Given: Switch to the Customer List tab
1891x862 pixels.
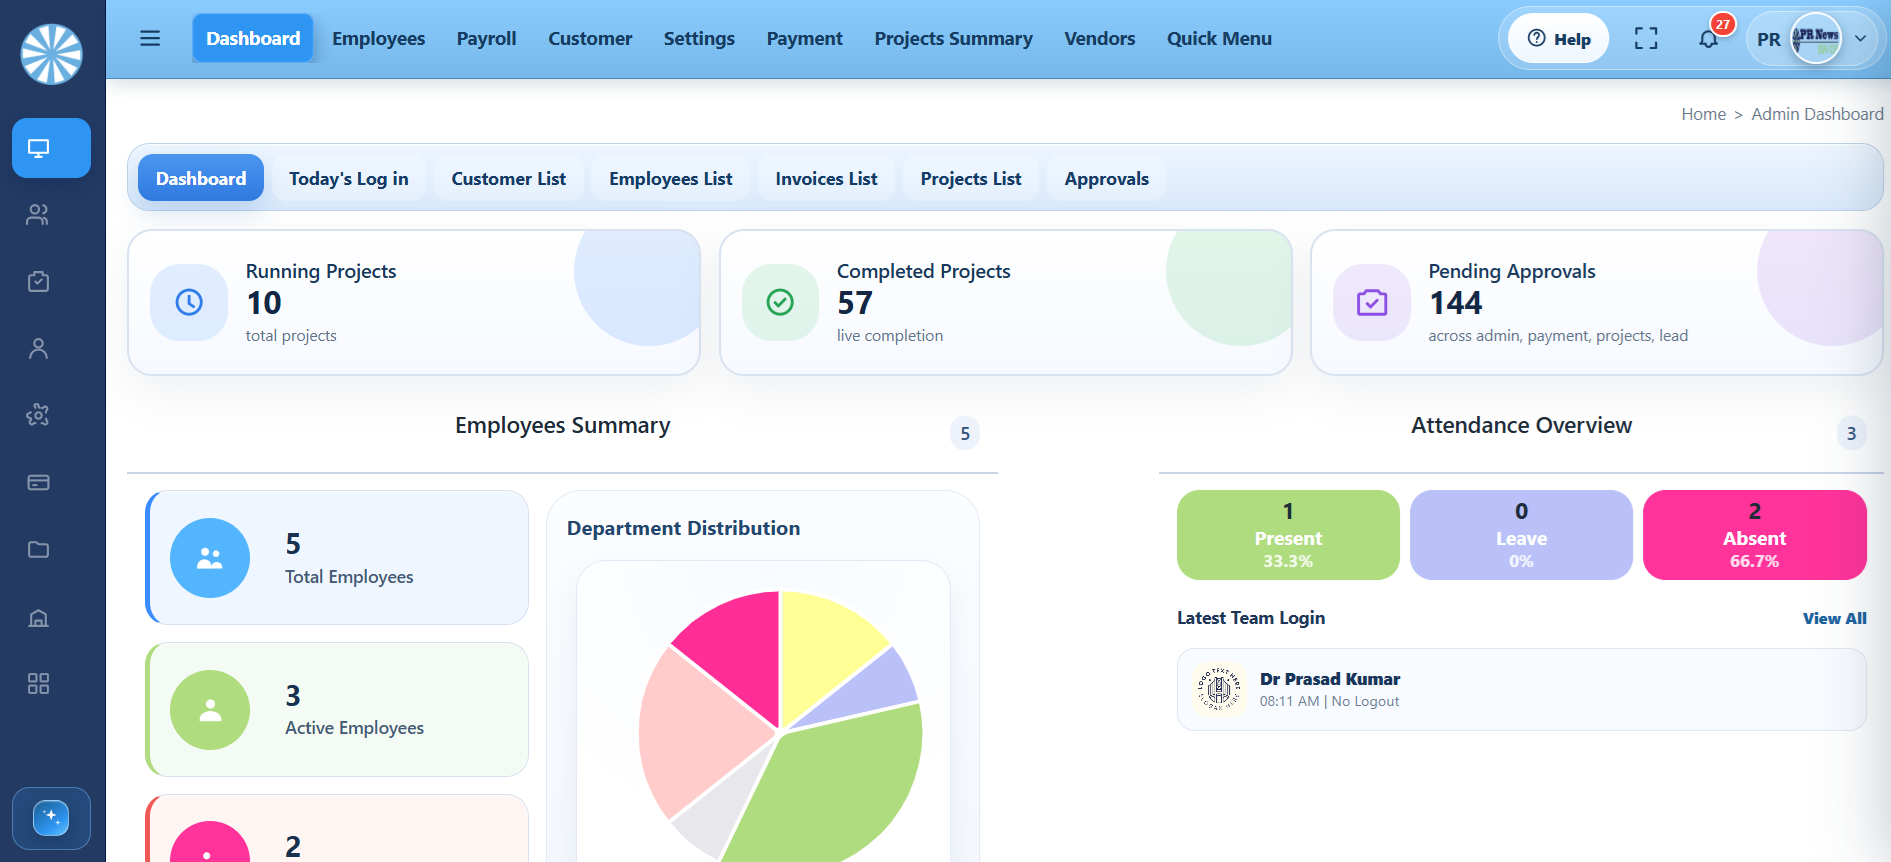Looking at the screenshot, I should (508, 178).
